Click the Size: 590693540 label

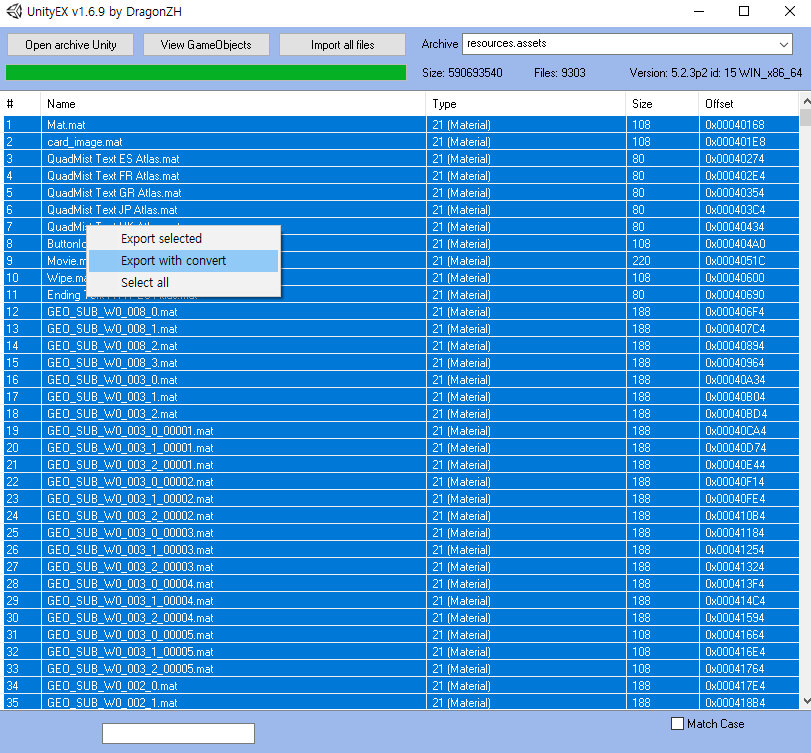coord(462,73)
